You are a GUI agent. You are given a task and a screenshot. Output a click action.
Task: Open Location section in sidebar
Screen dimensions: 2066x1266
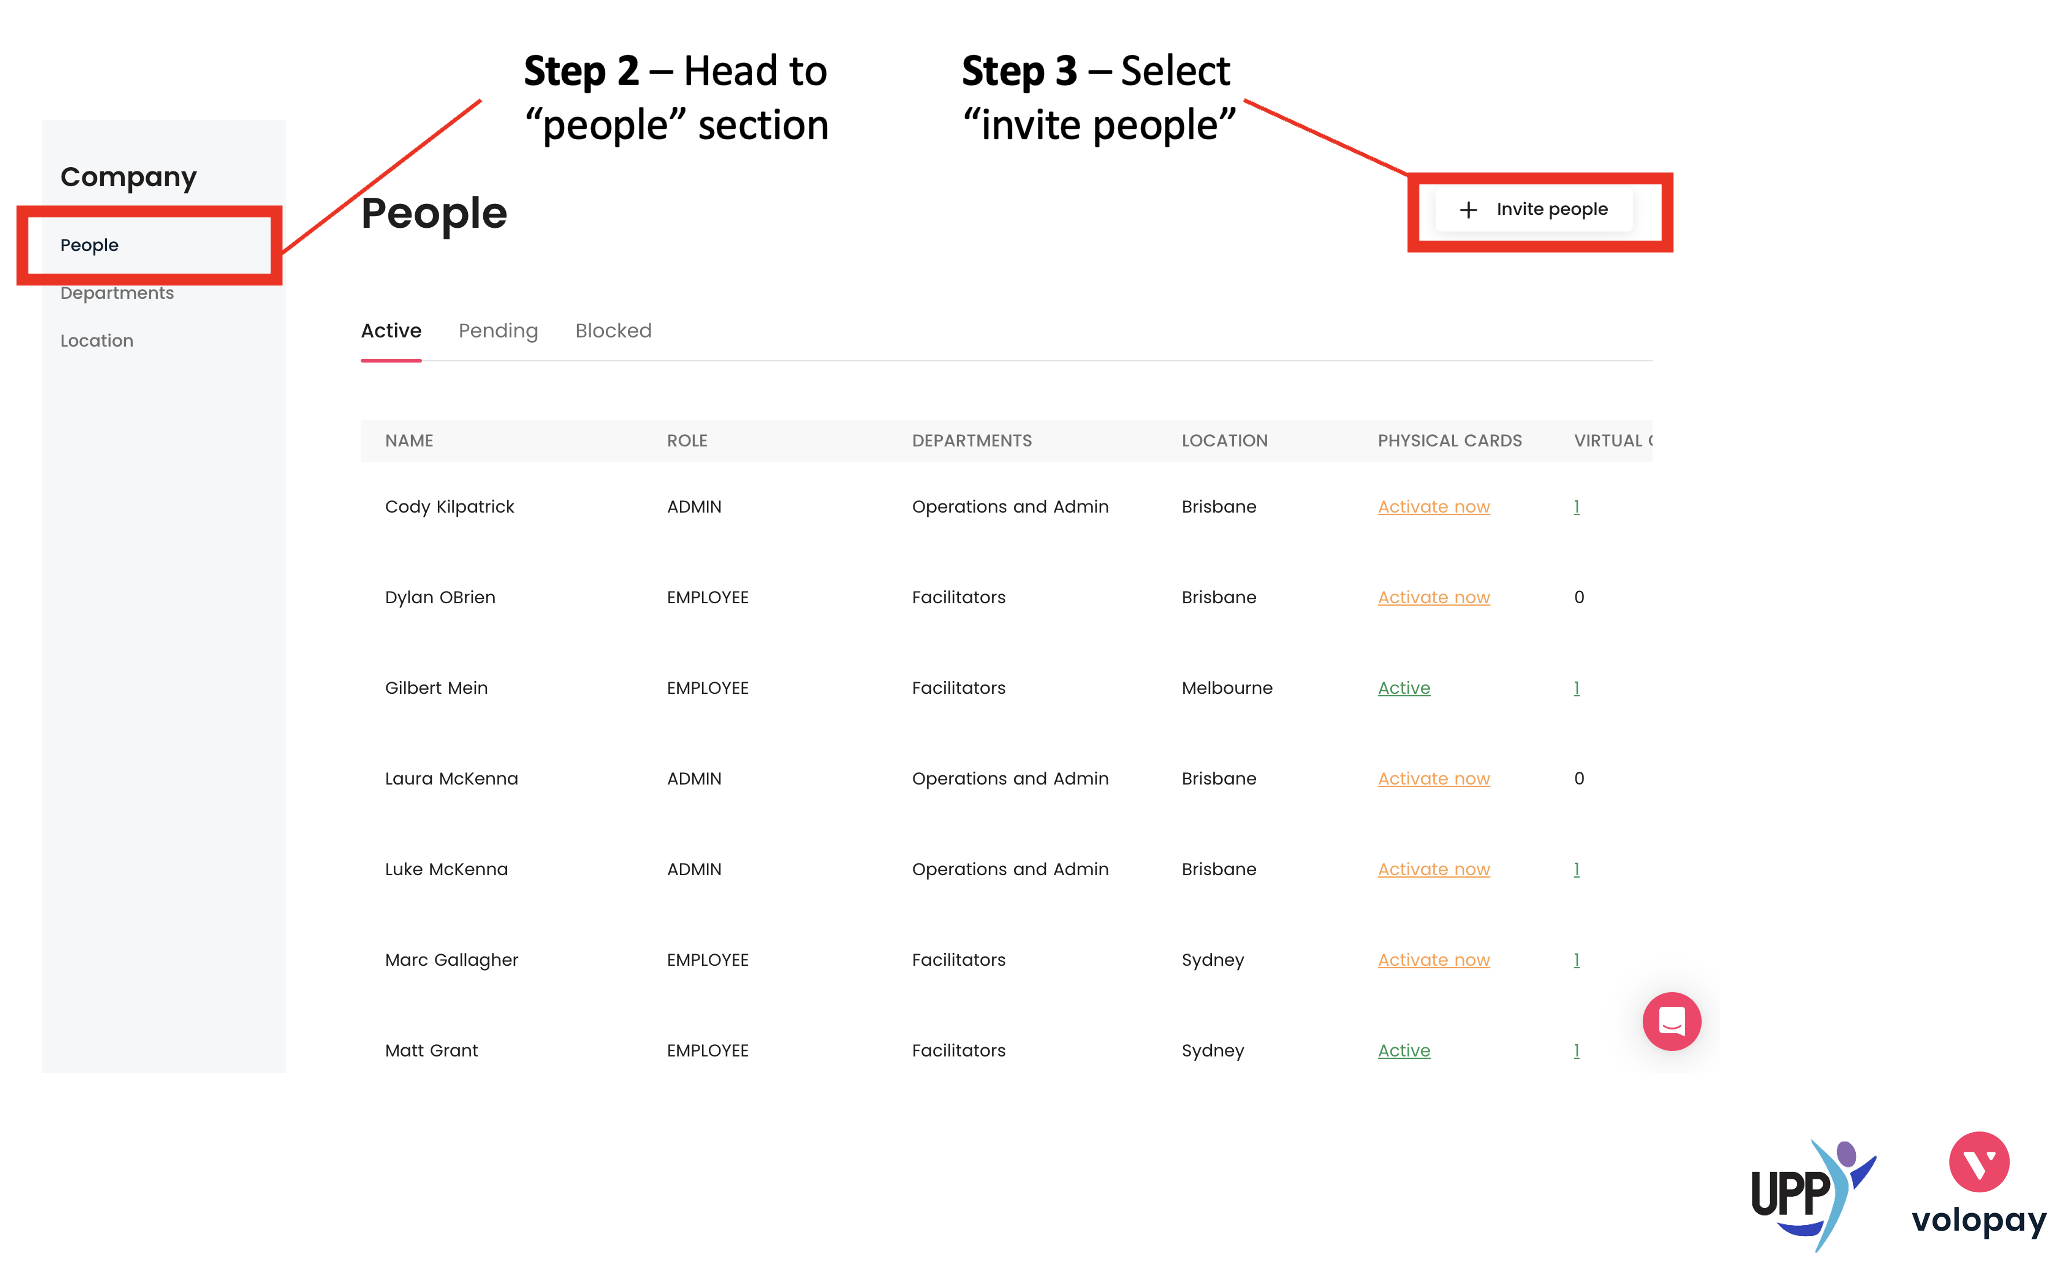[97, 341]
